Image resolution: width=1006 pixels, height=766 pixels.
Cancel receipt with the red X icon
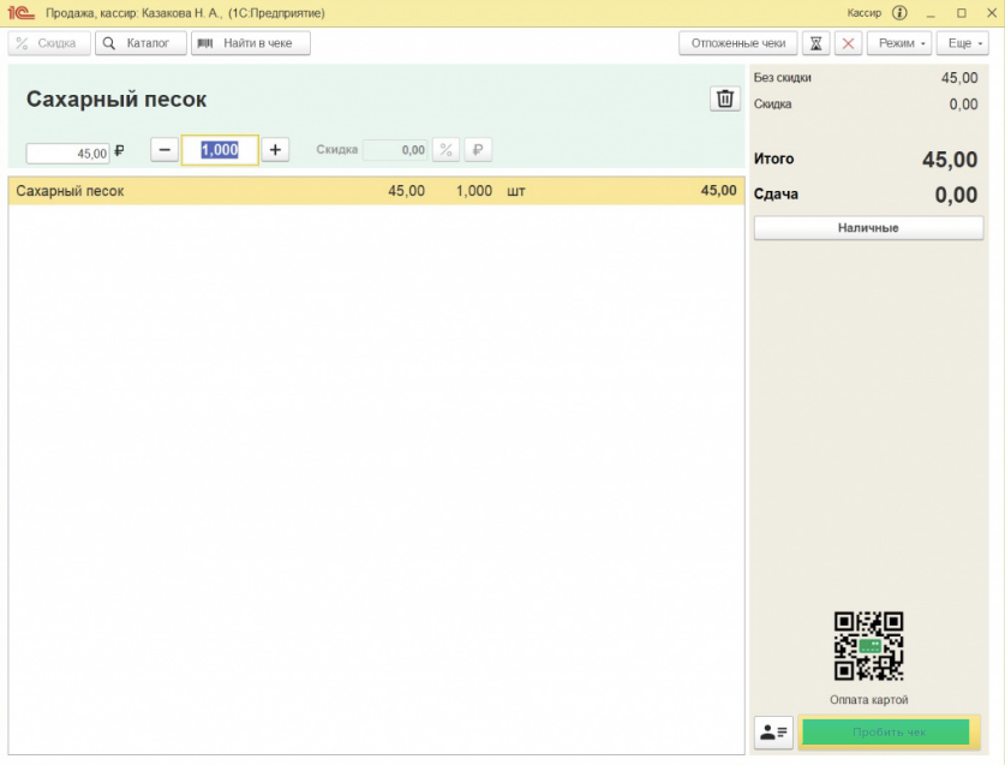pos(848,44)
